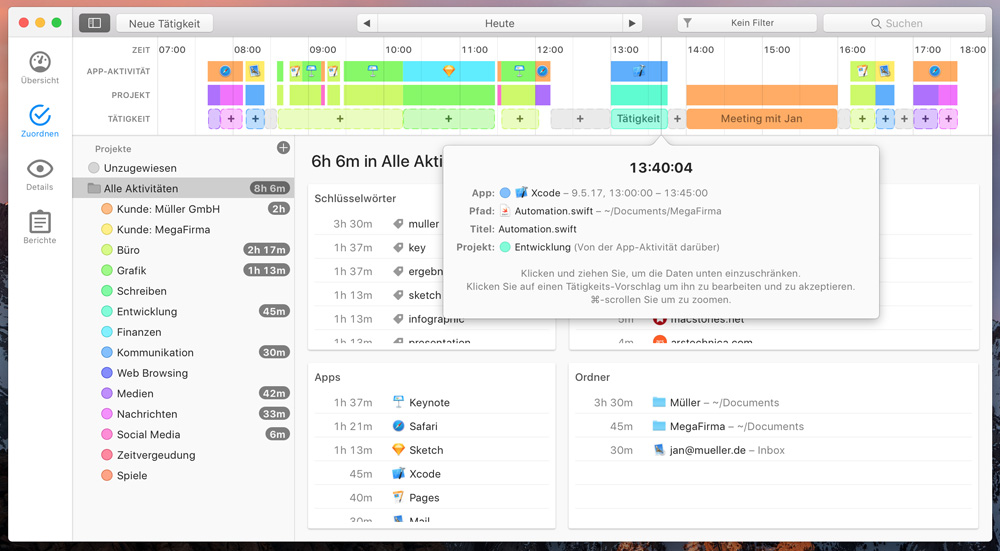
Task: Select Alle Aktivitäten folder in sidebar
Action: (x=141, y=188)
